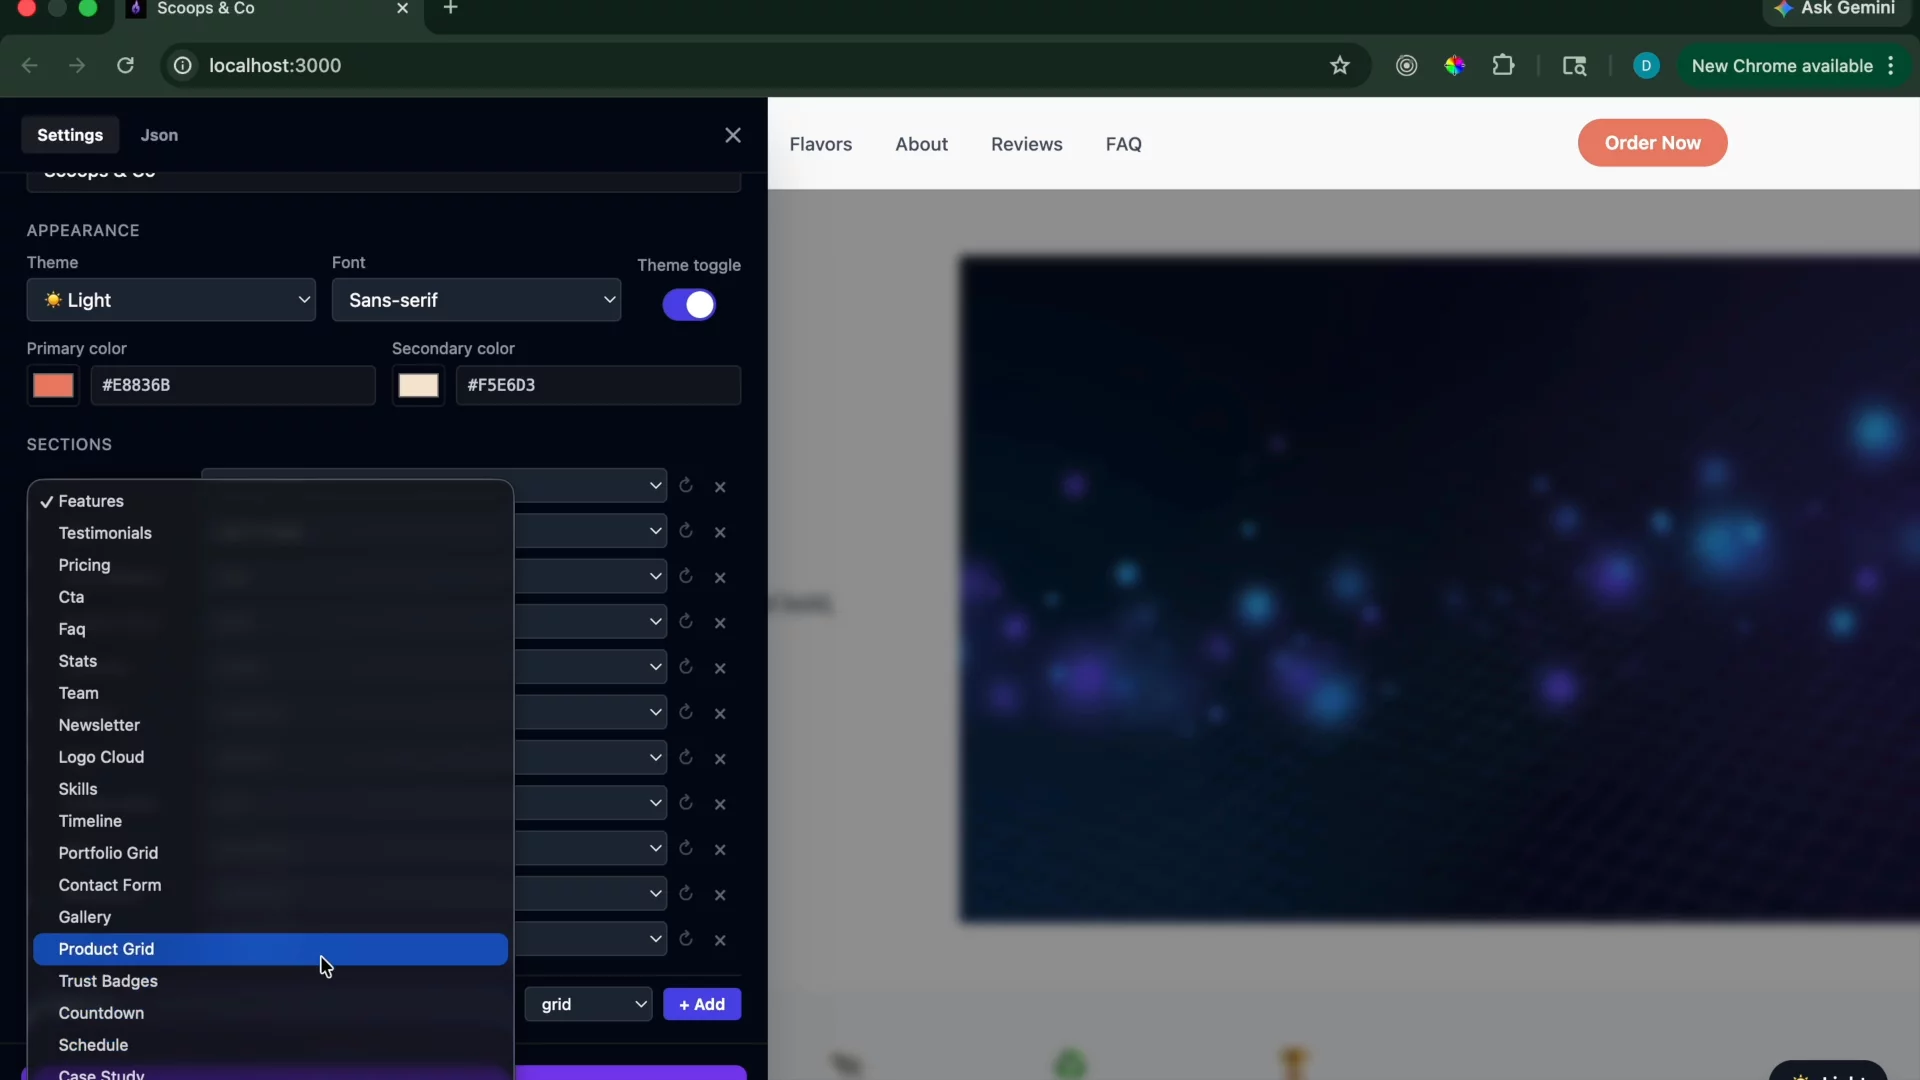Image resolution: width=1920 pixels, height=1080 pixels.
Task: Close the settings panel with X
Action: click(x=733, y=135)
